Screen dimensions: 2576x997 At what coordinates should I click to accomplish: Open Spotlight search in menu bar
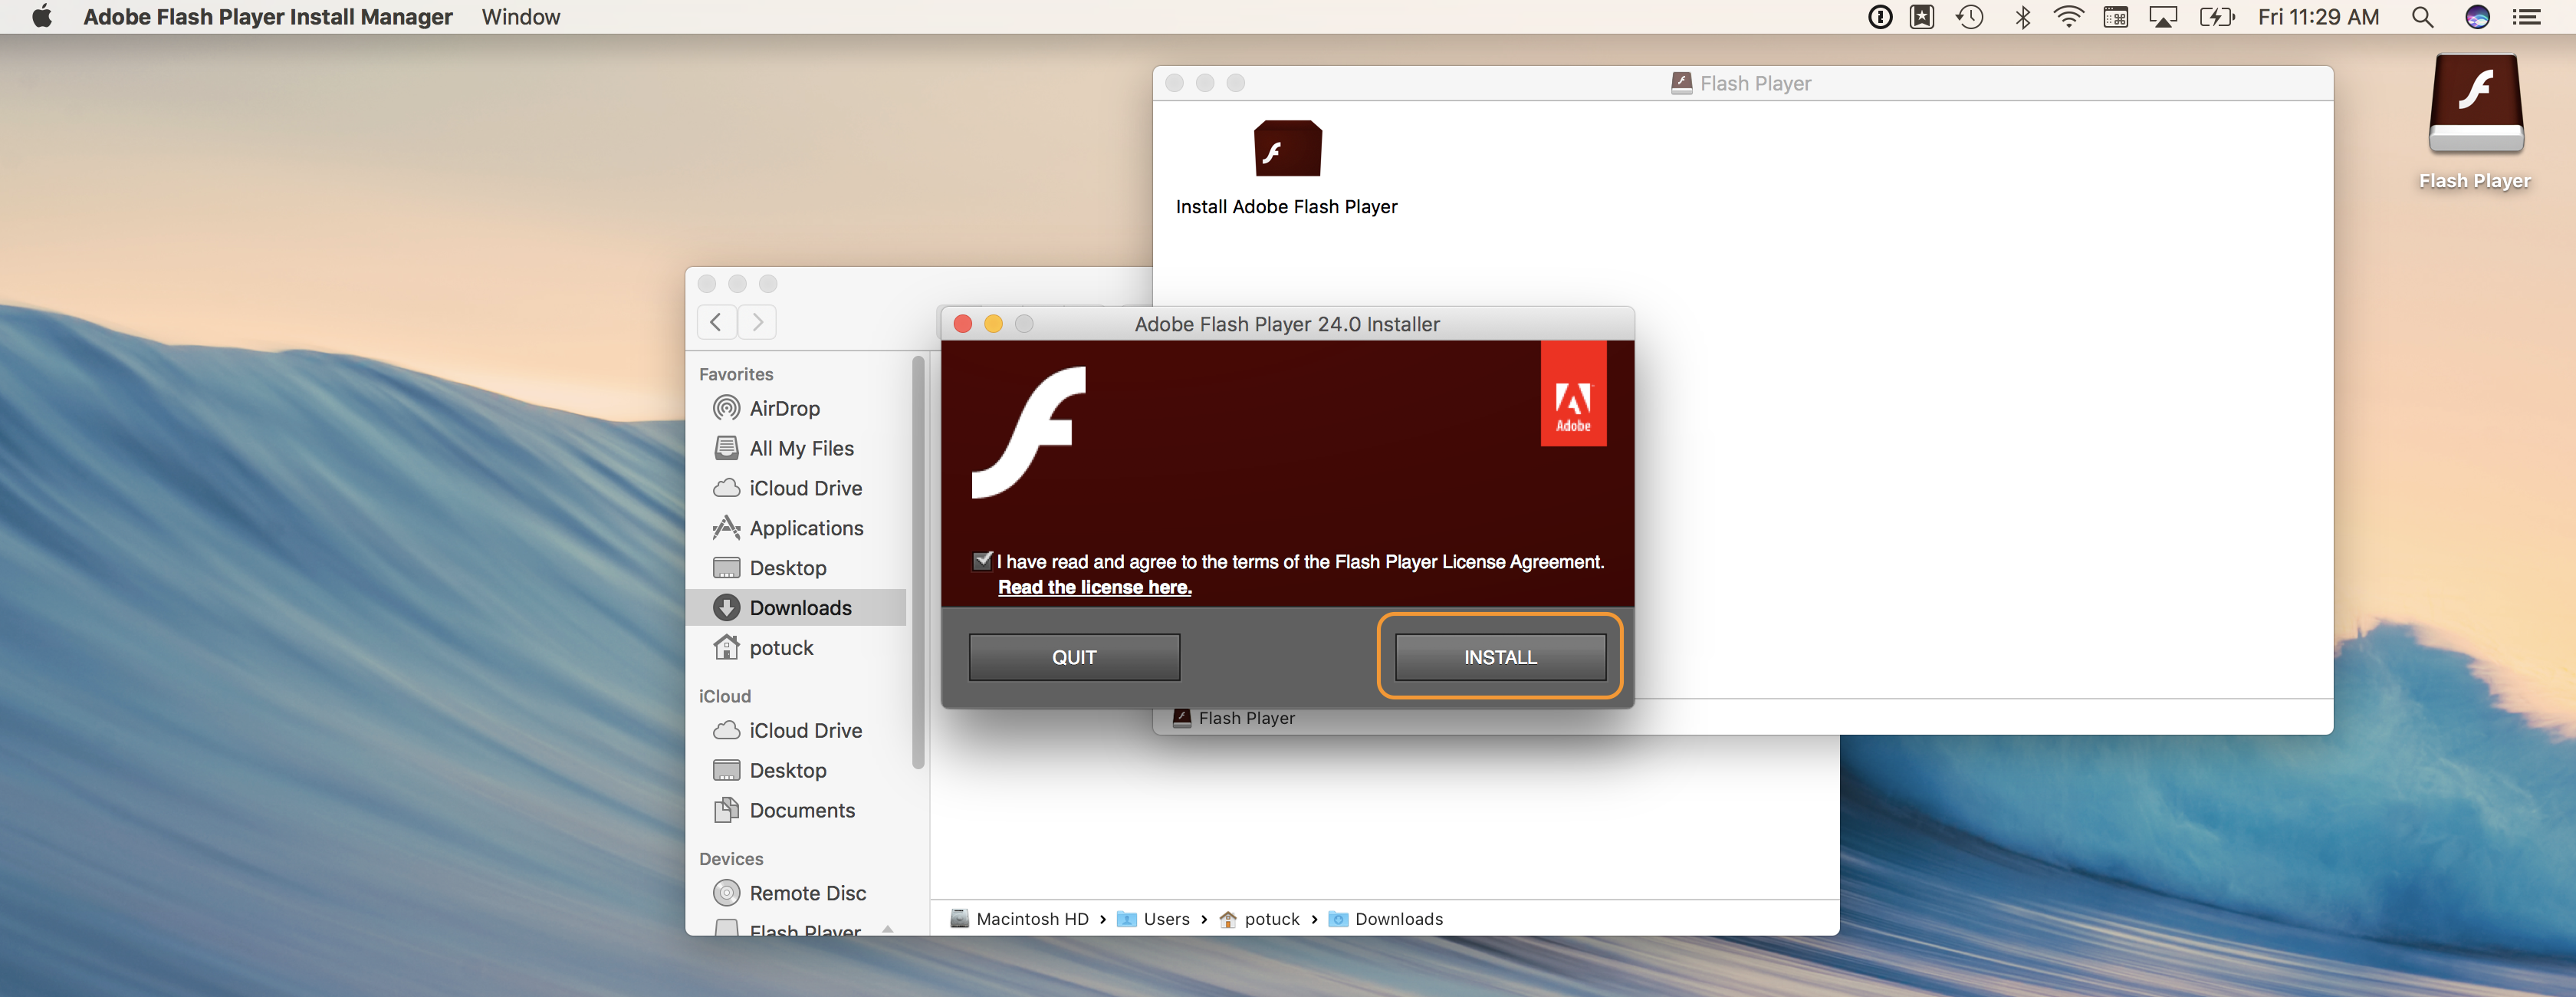point(2422,17)
